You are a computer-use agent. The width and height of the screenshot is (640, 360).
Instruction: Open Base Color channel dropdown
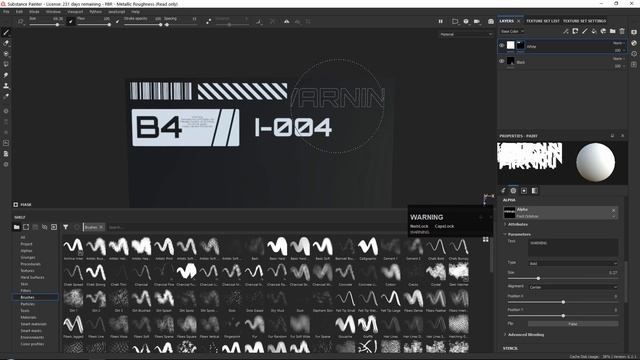coord(512,31)
